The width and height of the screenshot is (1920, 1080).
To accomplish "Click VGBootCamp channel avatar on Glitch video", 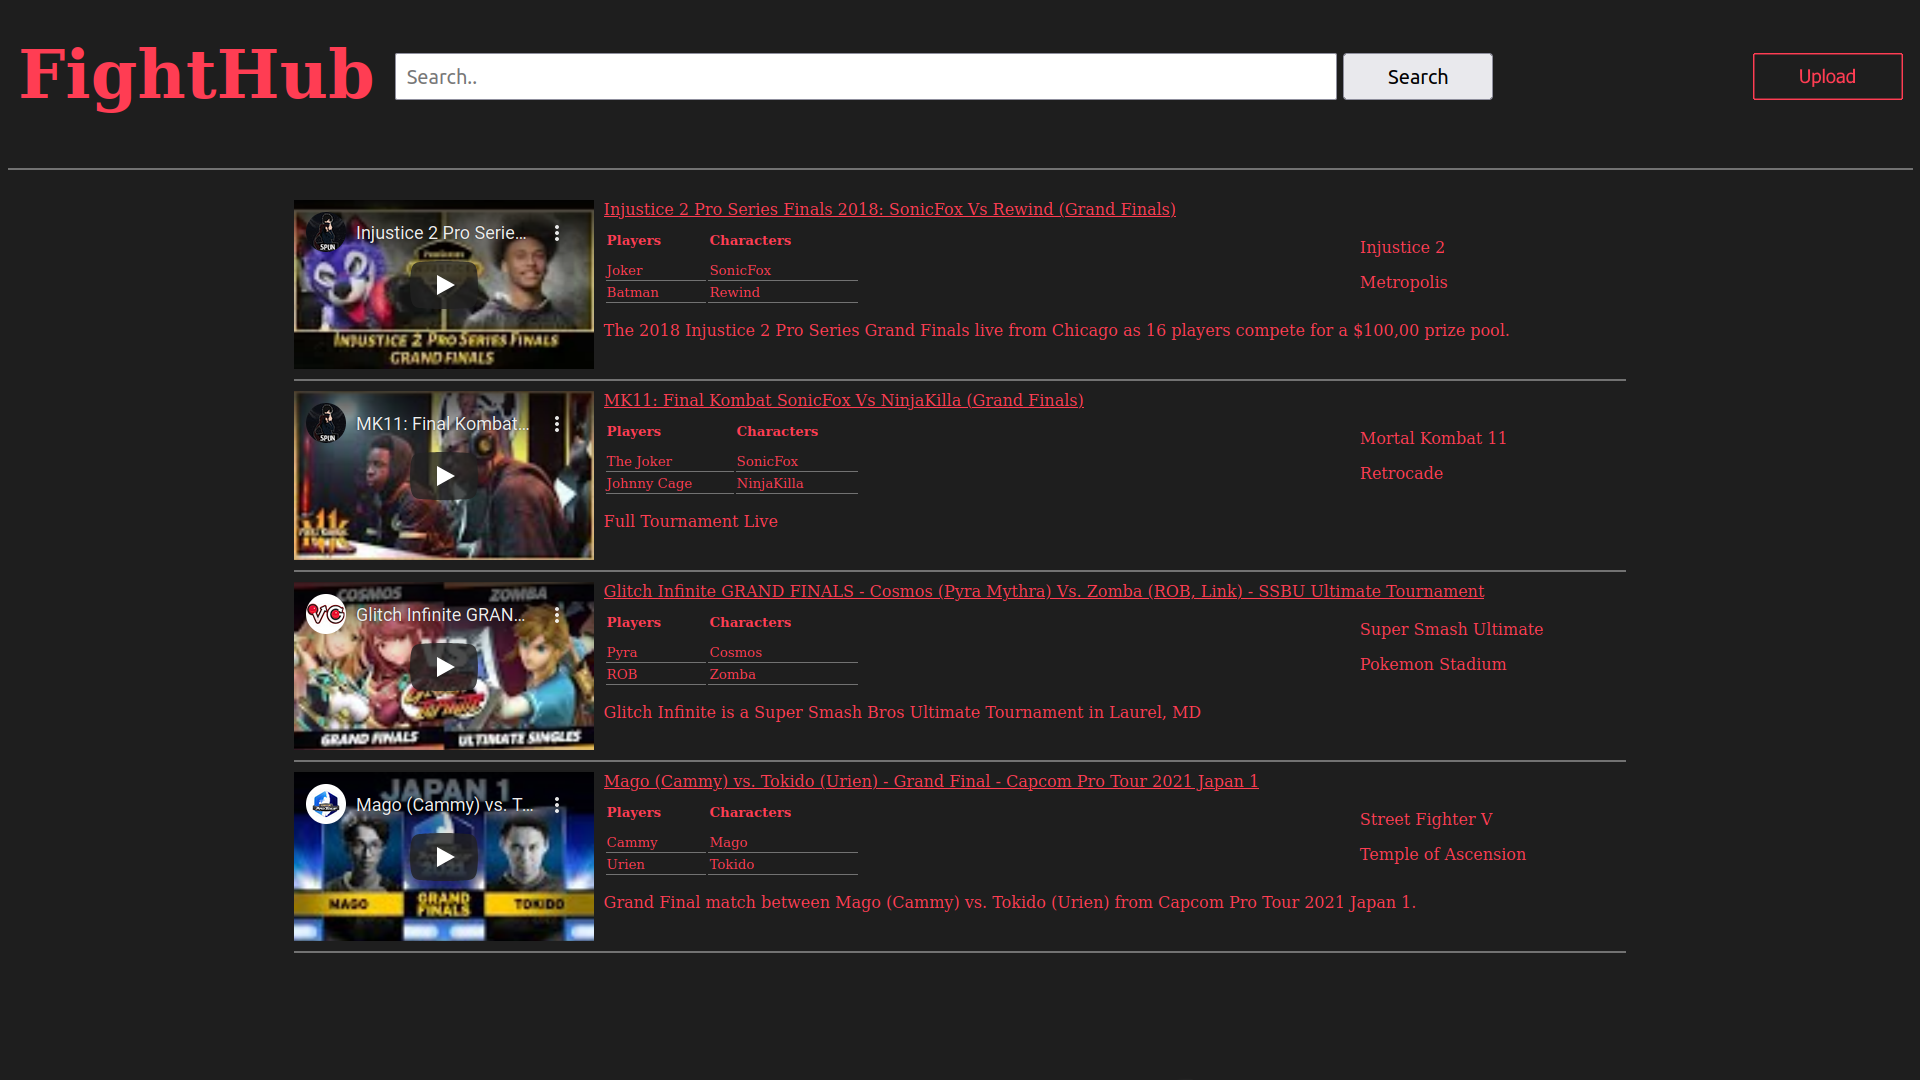I will [x=326, y=614].
